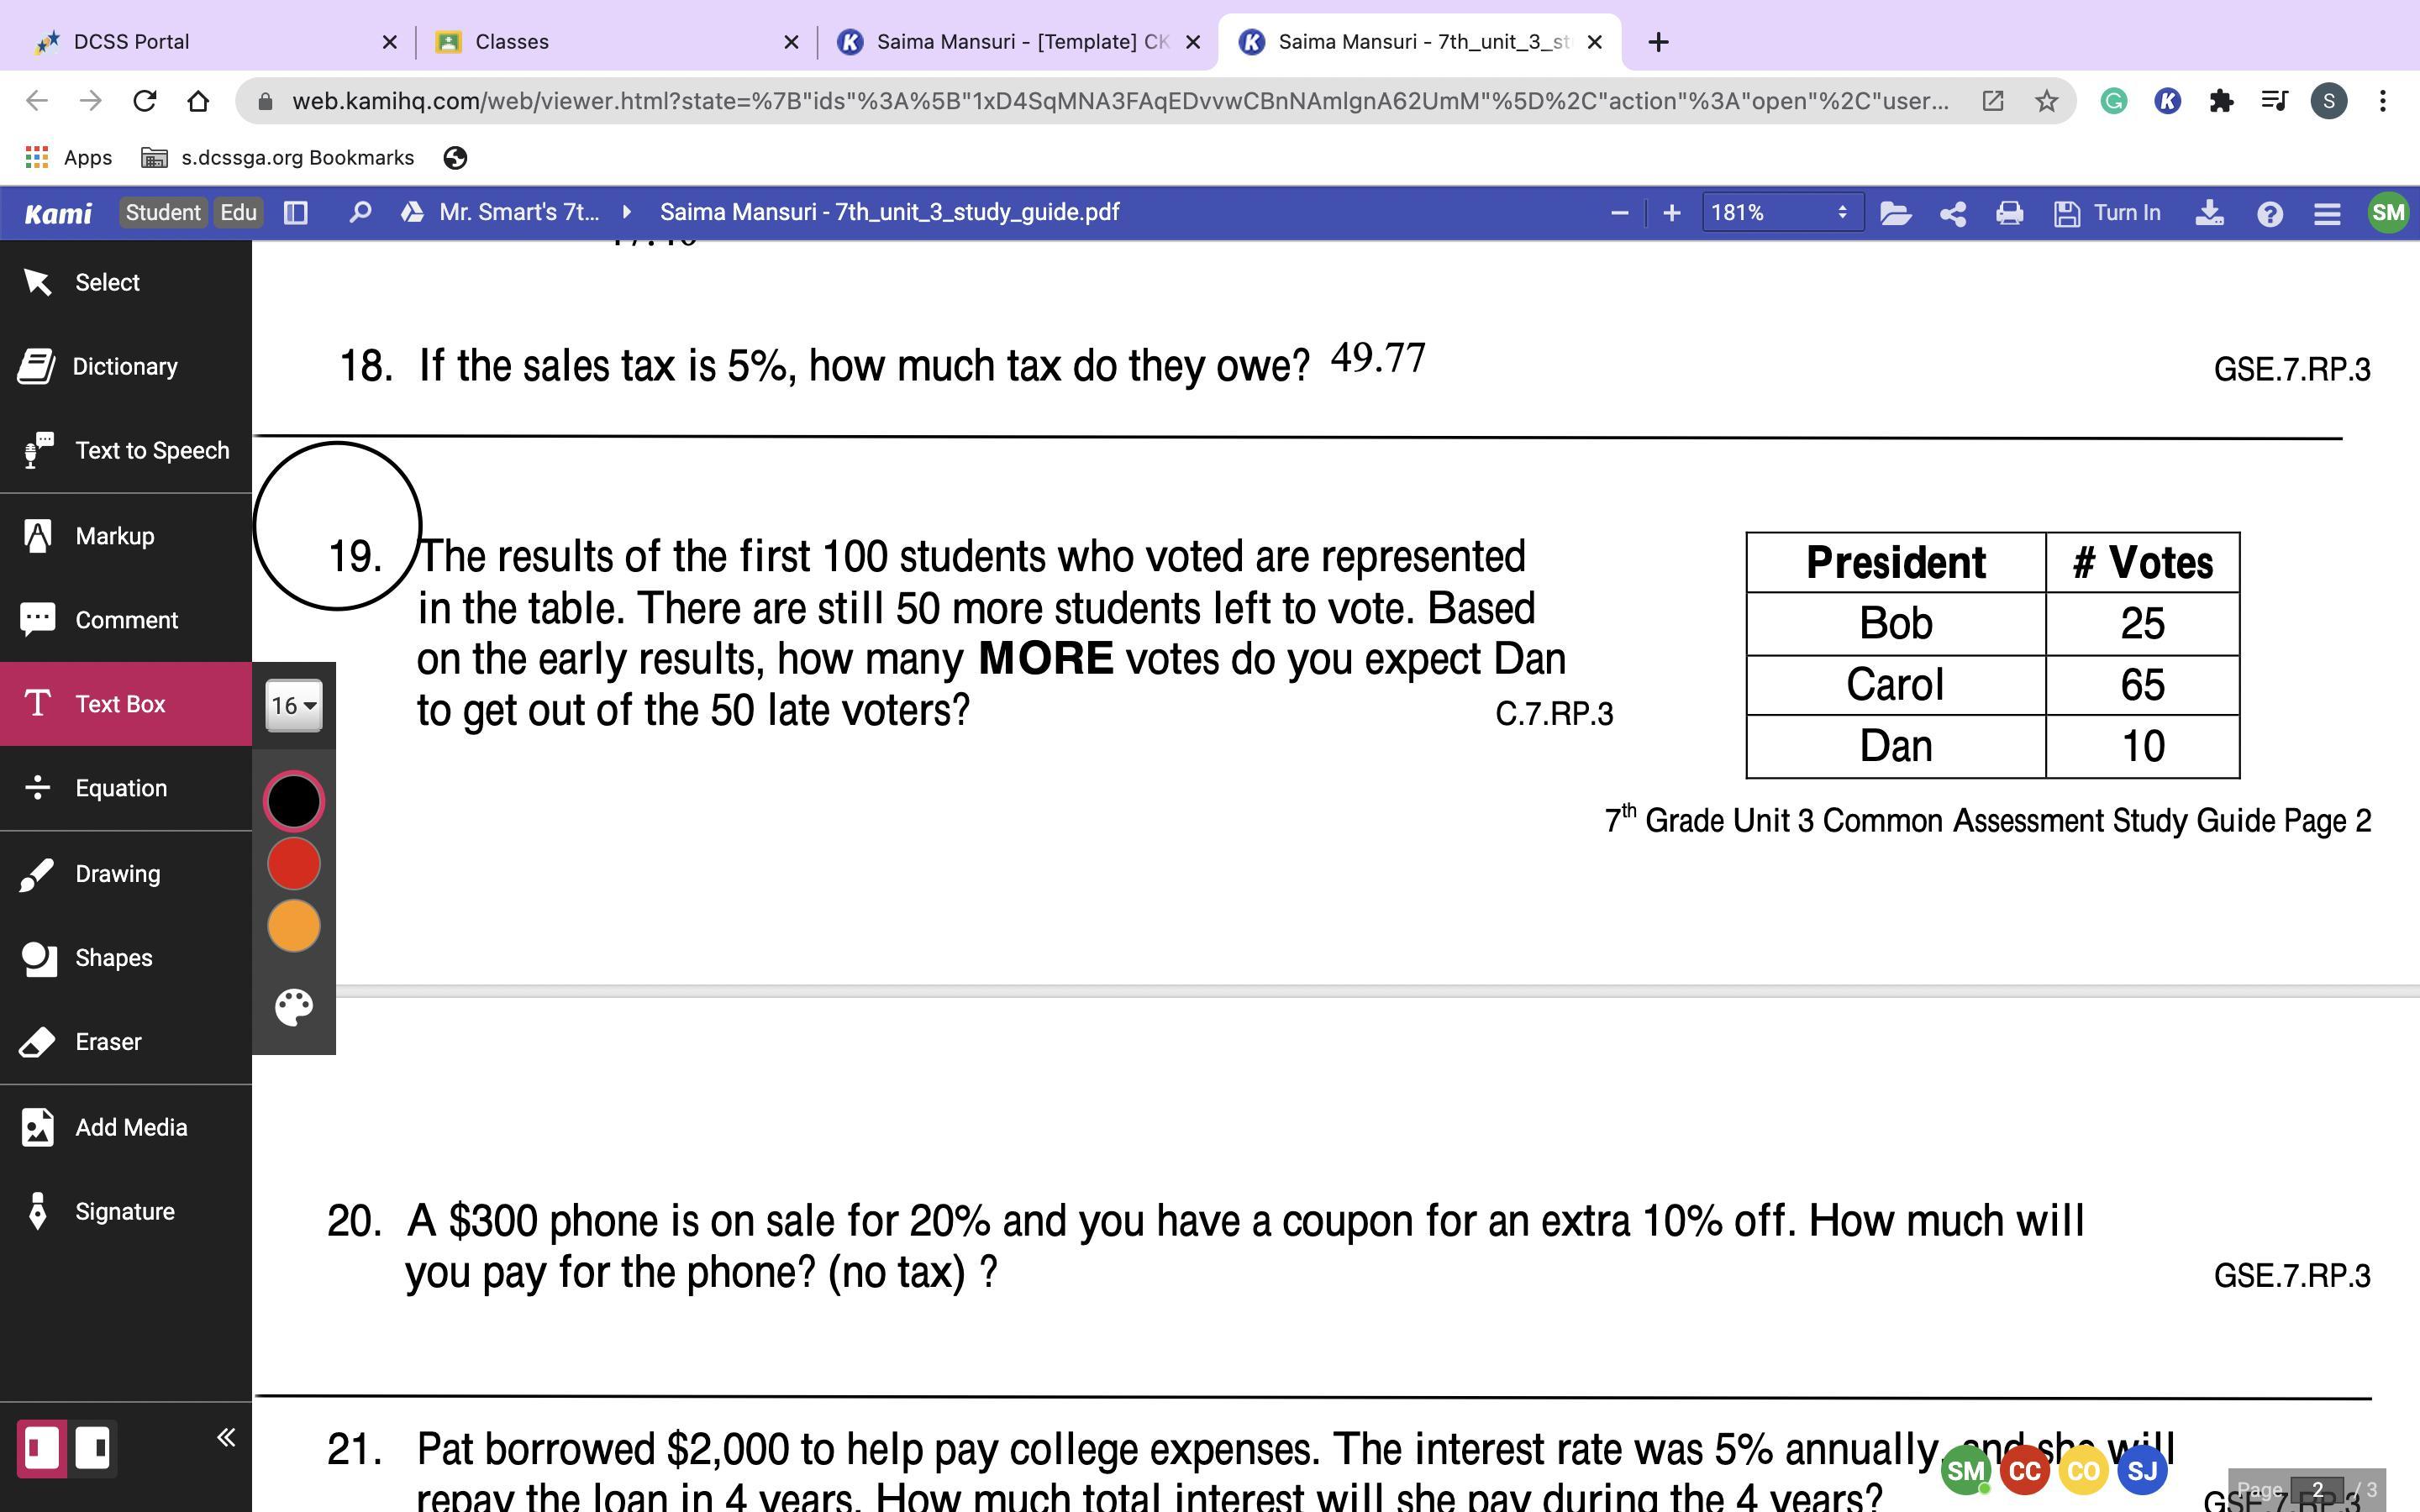Image resolution: width=2420 pixels, height=1512 pixels.
Task: Switch toolbar to right-docked layout
Action: tap(93, 1448)
